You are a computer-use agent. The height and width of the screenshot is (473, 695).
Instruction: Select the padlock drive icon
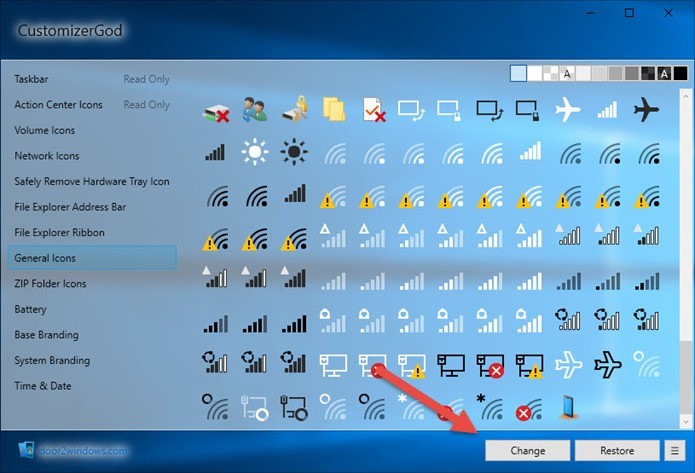[295, 109]
